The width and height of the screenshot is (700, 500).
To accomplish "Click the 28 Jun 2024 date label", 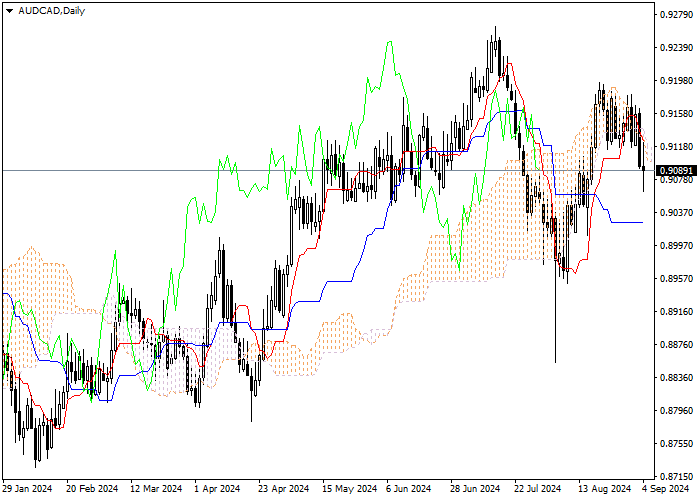I will point(475,489).
